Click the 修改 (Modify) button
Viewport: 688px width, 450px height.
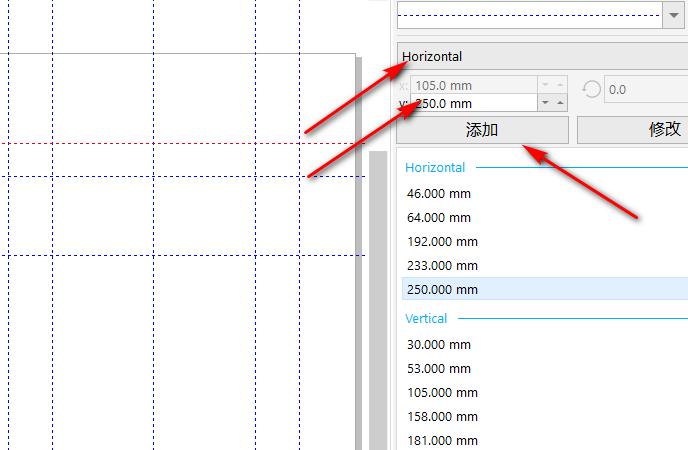[633, 130]
